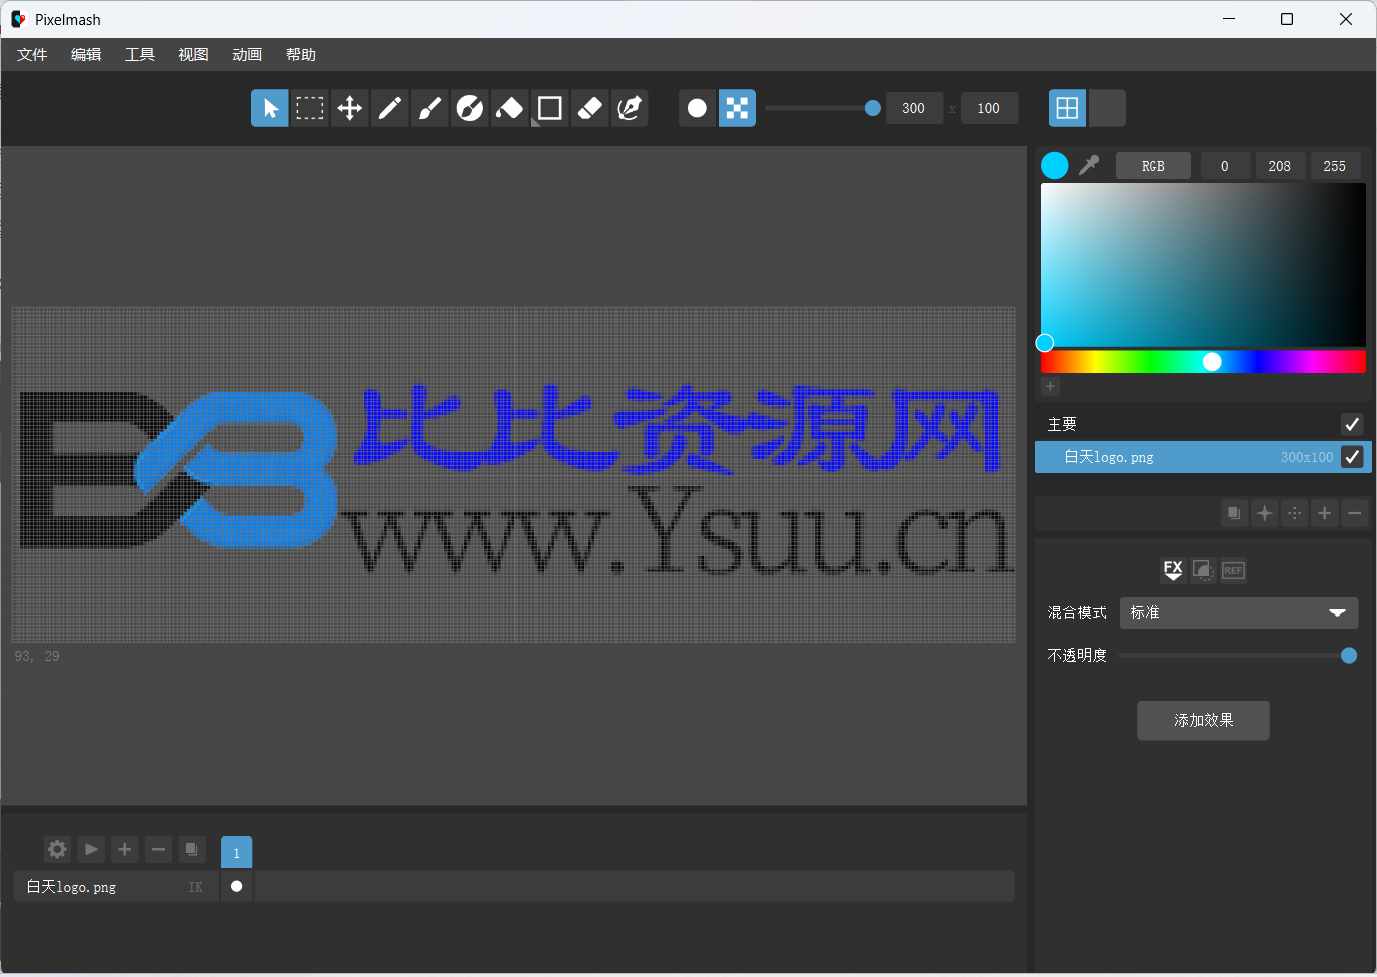Activate the Eraser tool
This screenshot has width=1377, height=977.
click(590, 108)
